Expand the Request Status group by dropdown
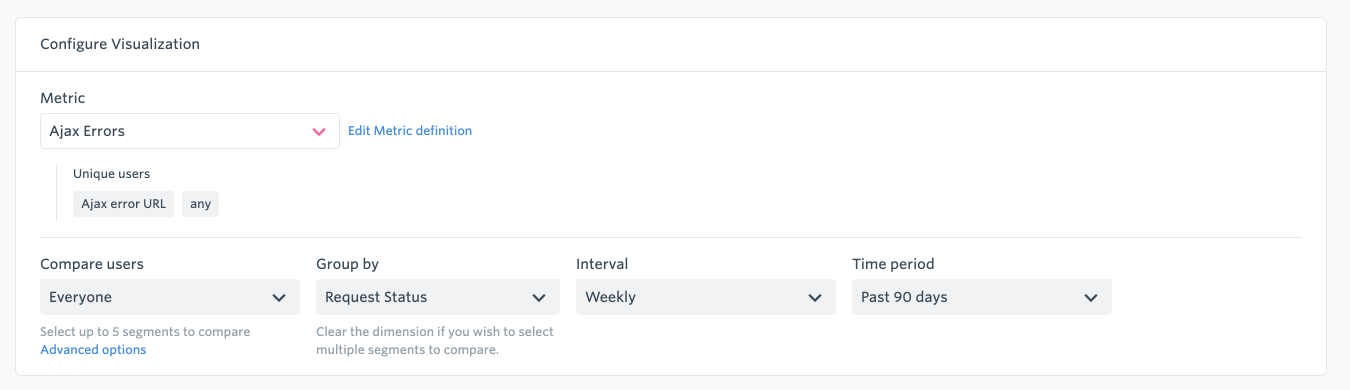Image resolution: width=1350 pixels, height=390 pixels. [438, 297]
